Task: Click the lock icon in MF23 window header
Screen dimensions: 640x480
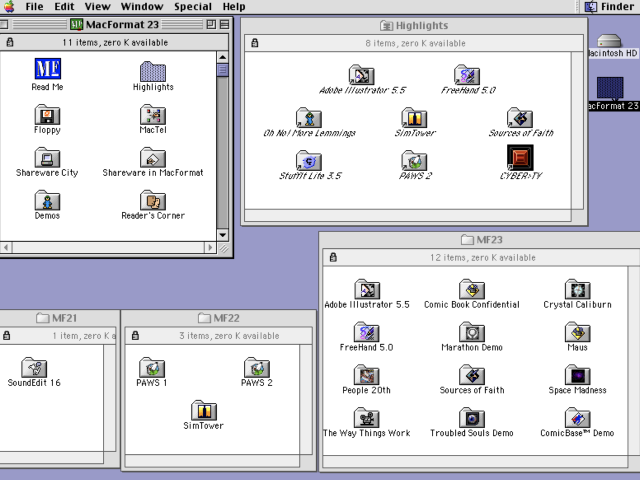Action: (333, 257)
